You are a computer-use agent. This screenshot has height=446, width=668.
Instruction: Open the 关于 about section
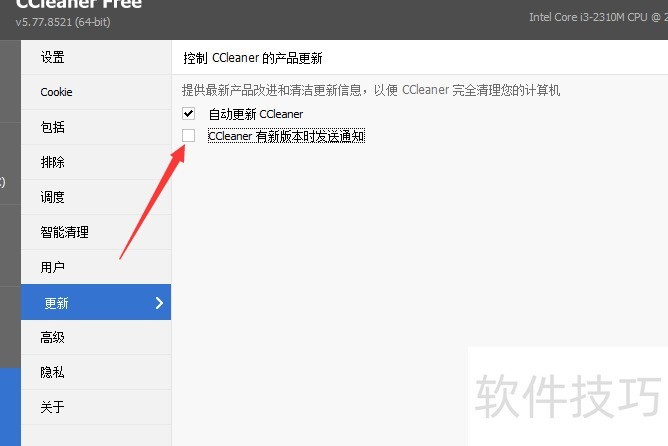96,407
